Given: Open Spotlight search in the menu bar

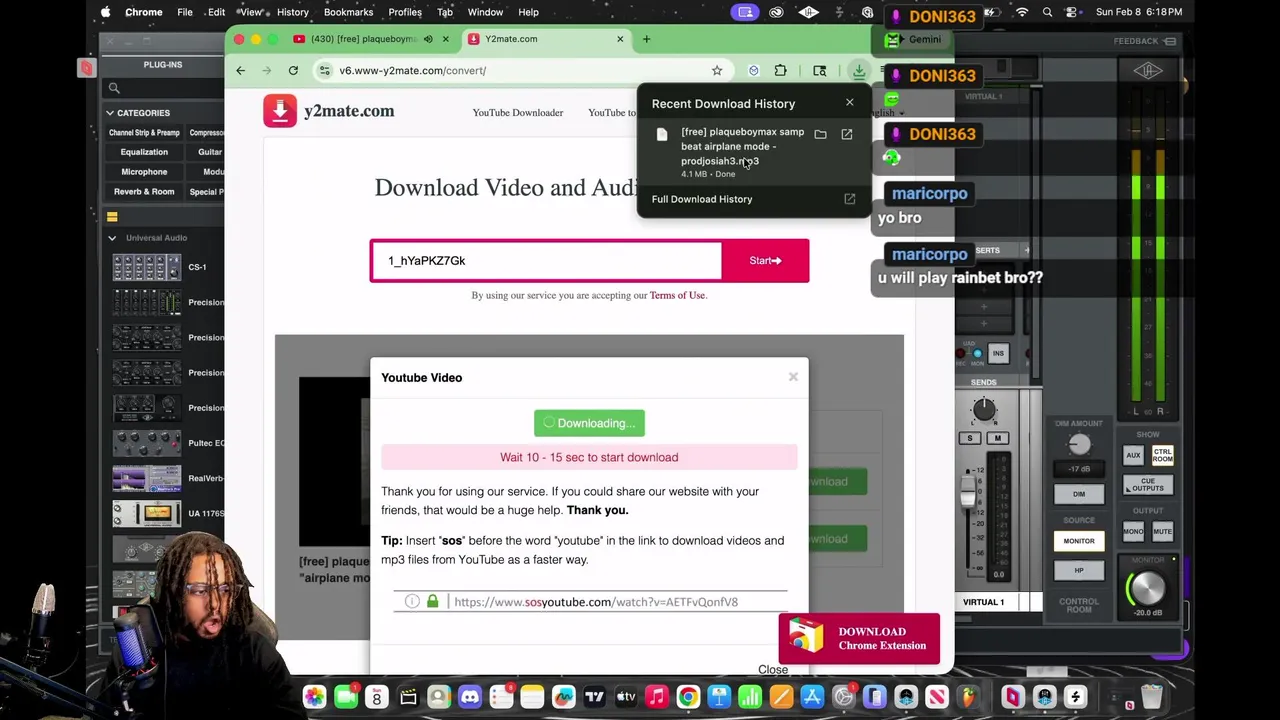Looking at the screenshot, I should pos(1047,12).
